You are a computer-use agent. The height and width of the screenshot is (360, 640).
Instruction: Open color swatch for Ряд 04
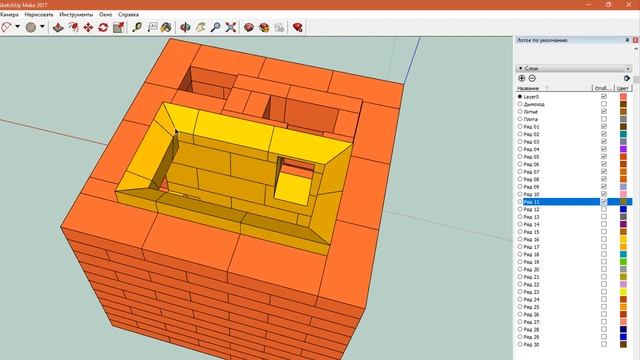[x=623, y=149]
